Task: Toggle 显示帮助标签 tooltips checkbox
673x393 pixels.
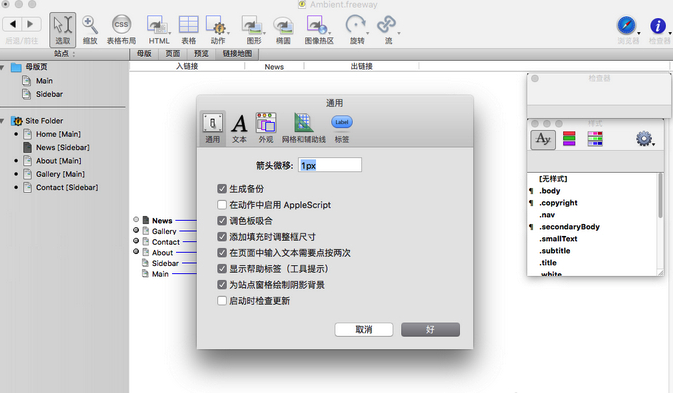Action: [222, 269]
